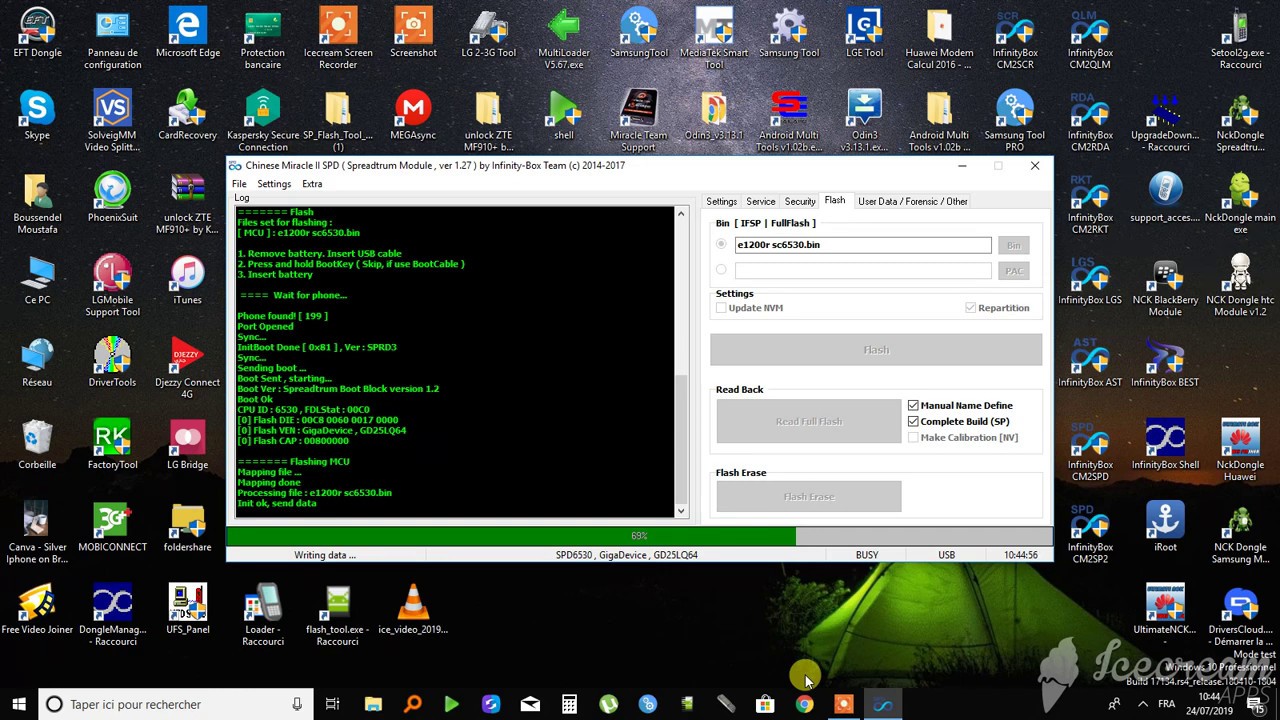Select MultiLoader V5.67.exe on the desktop
Image resolution: width=1280 pixels, height=720 pixels.
click(564, 39)
